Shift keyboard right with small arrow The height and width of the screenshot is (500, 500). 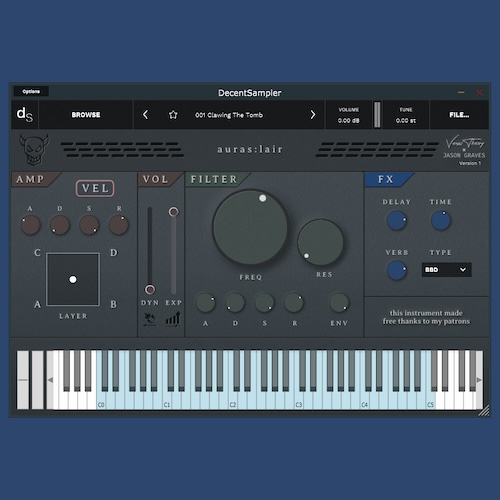coord(479,380)
